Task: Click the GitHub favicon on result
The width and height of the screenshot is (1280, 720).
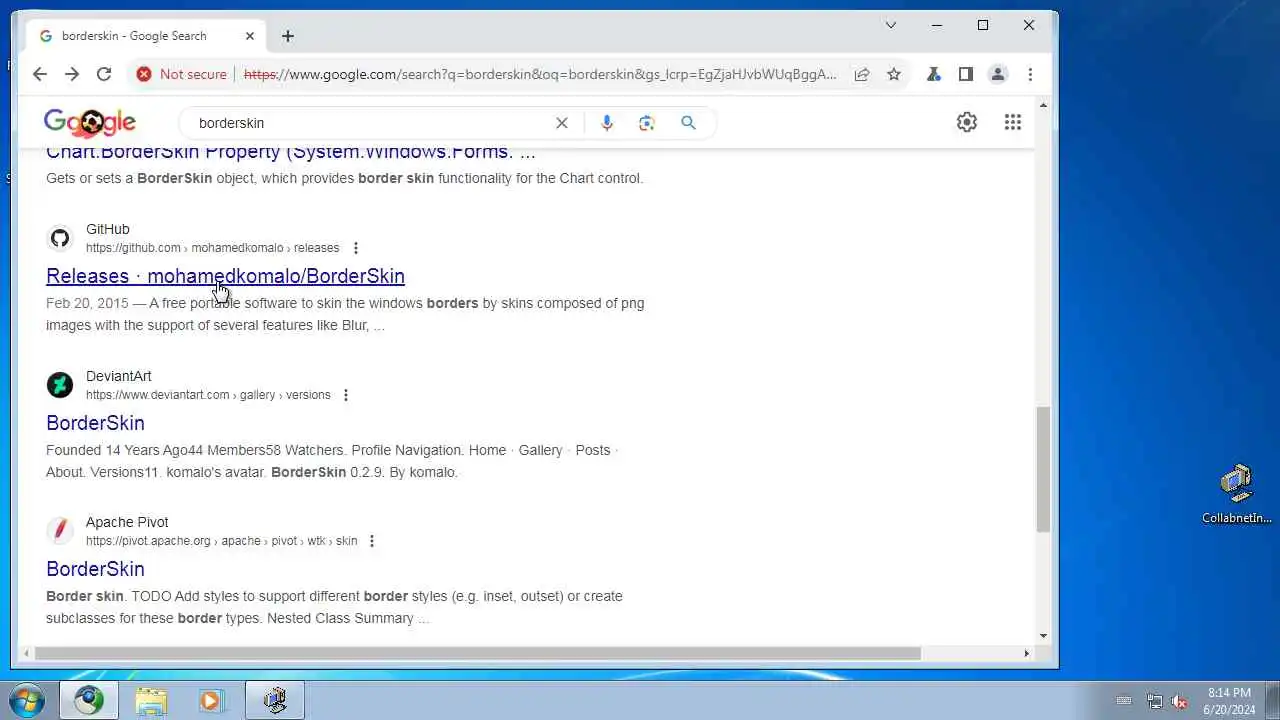Action: click(x=60, y=238)
